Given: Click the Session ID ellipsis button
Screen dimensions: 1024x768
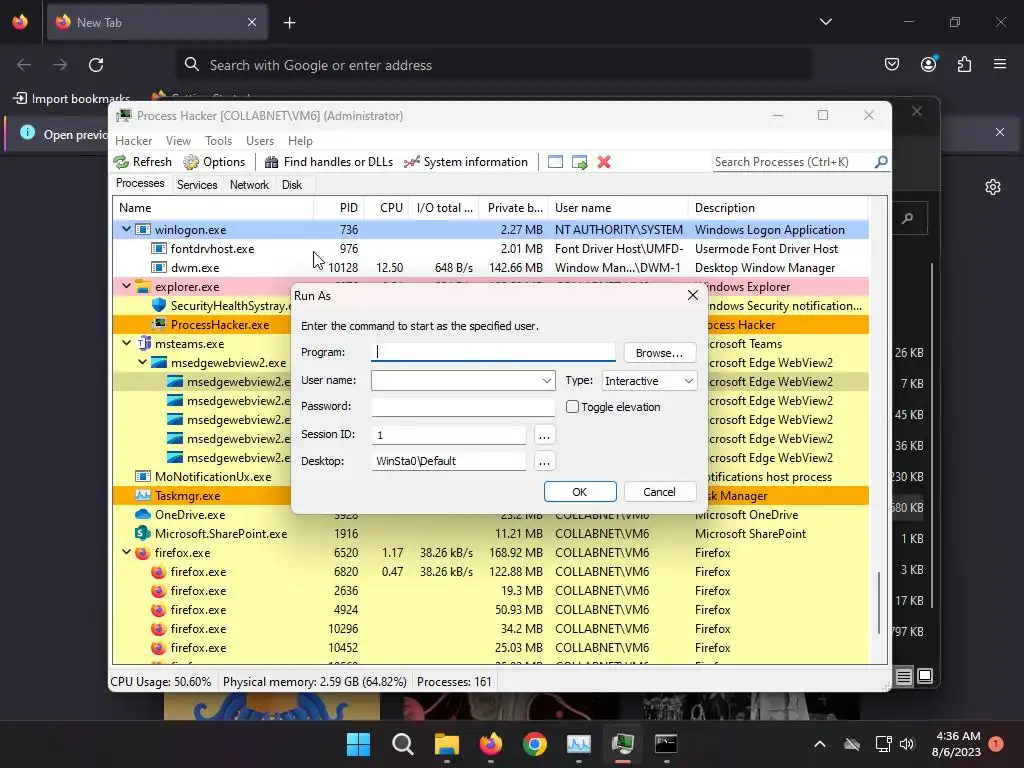Looking at the screenshot, I should (x=544, y=435).
